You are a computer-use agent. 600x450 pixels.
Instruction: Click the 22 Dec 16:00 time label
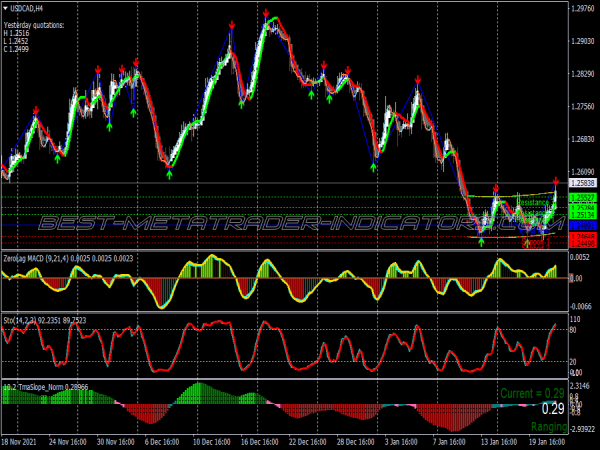(308, 442)
